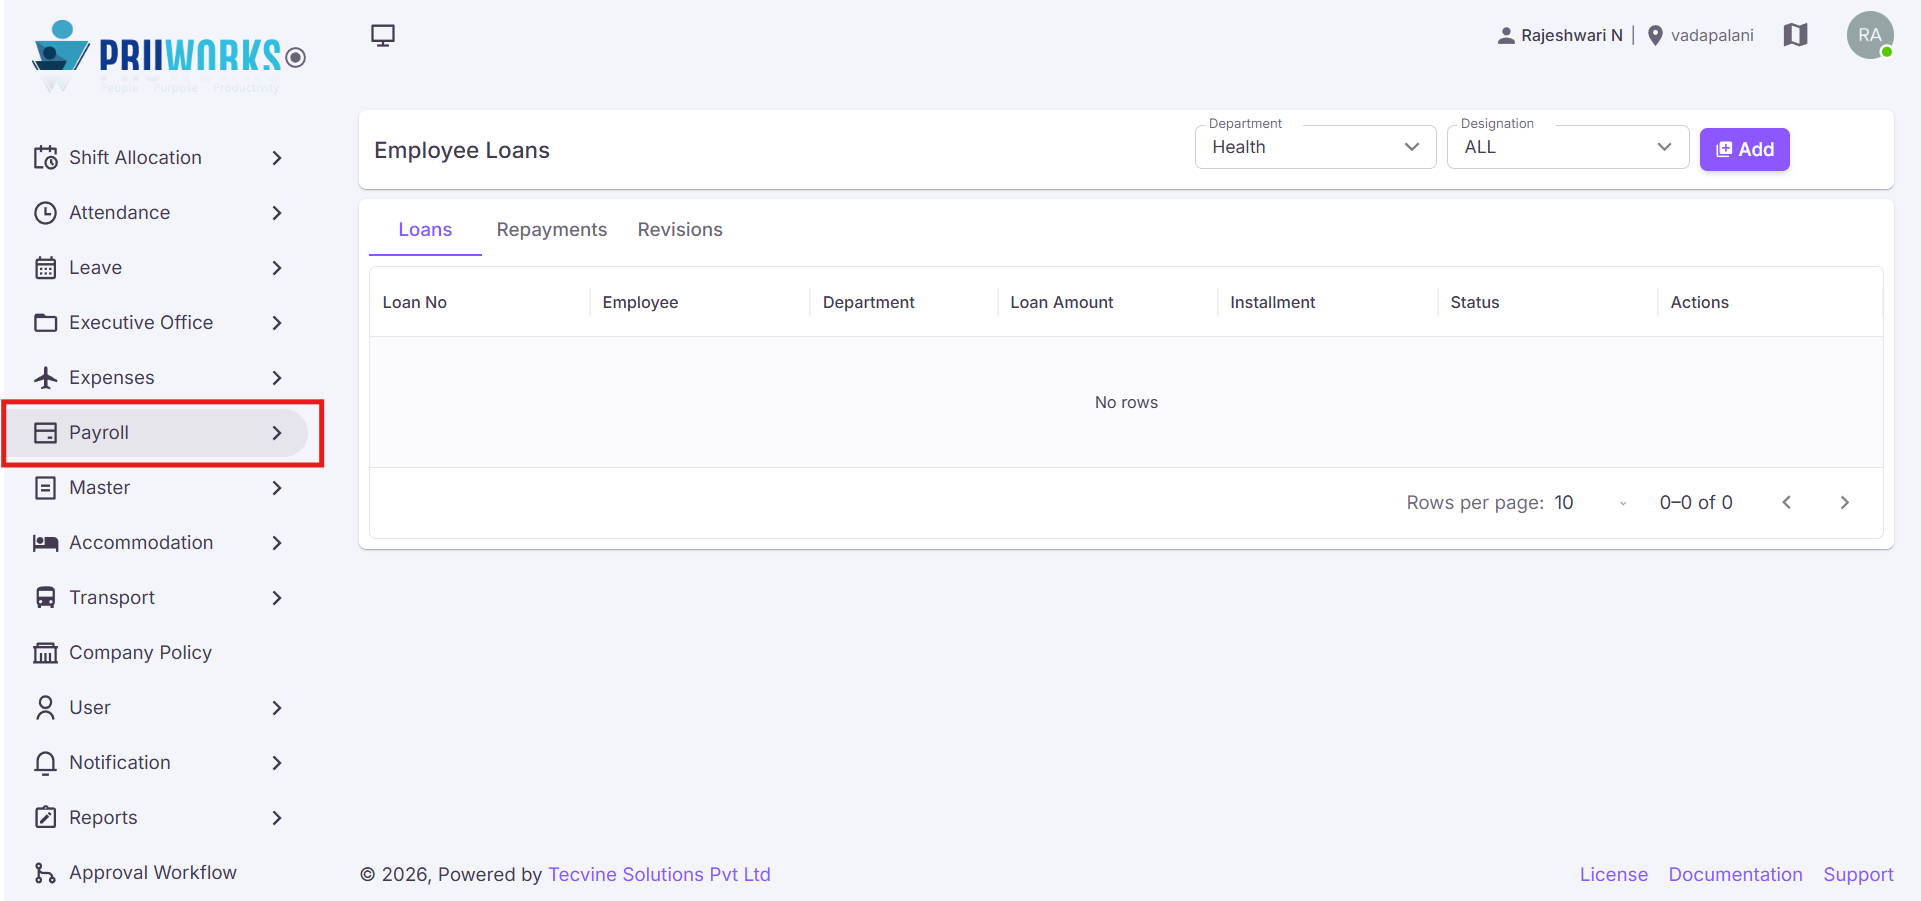Switch to the Repayments tab
This screenshot has height=901, width=1921.
click(x=552, y=230)
